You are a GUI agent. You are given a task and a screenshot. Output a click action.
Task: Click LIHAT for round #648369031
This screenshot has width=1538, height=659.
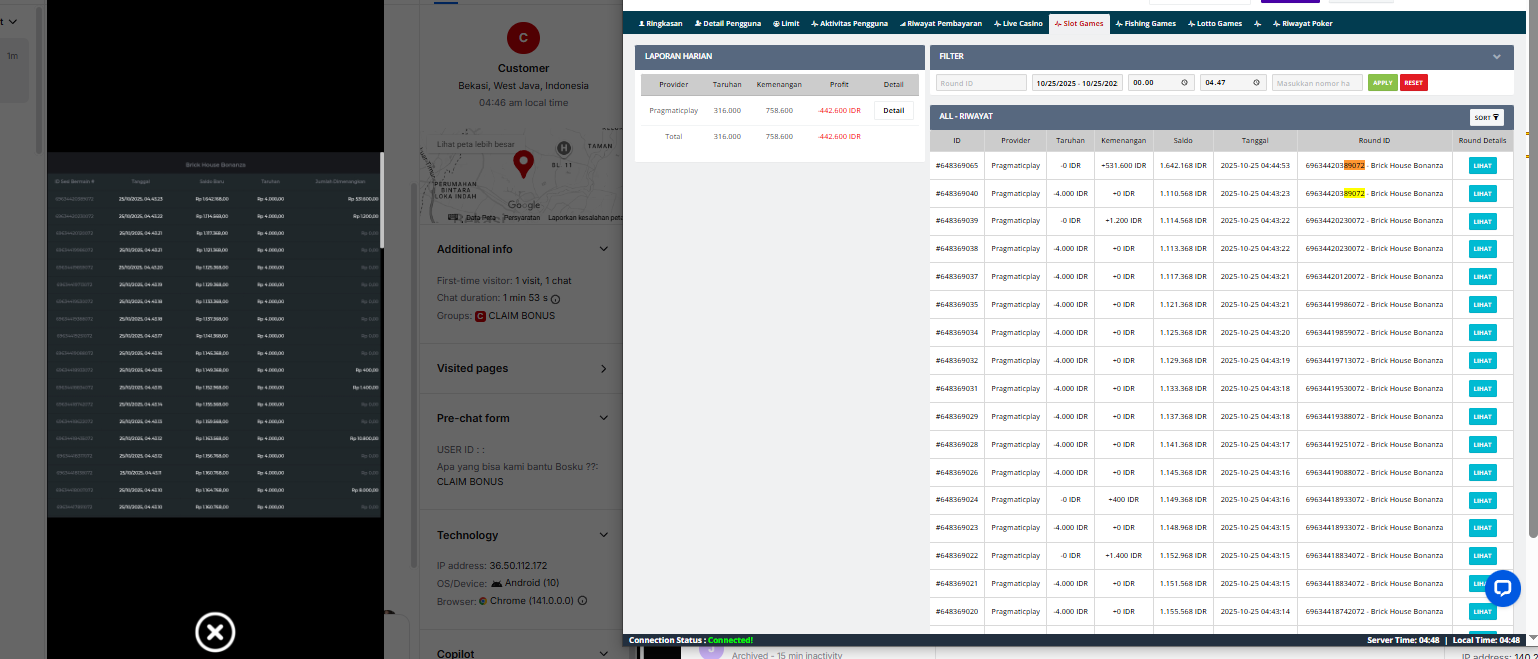(1482, 389)
